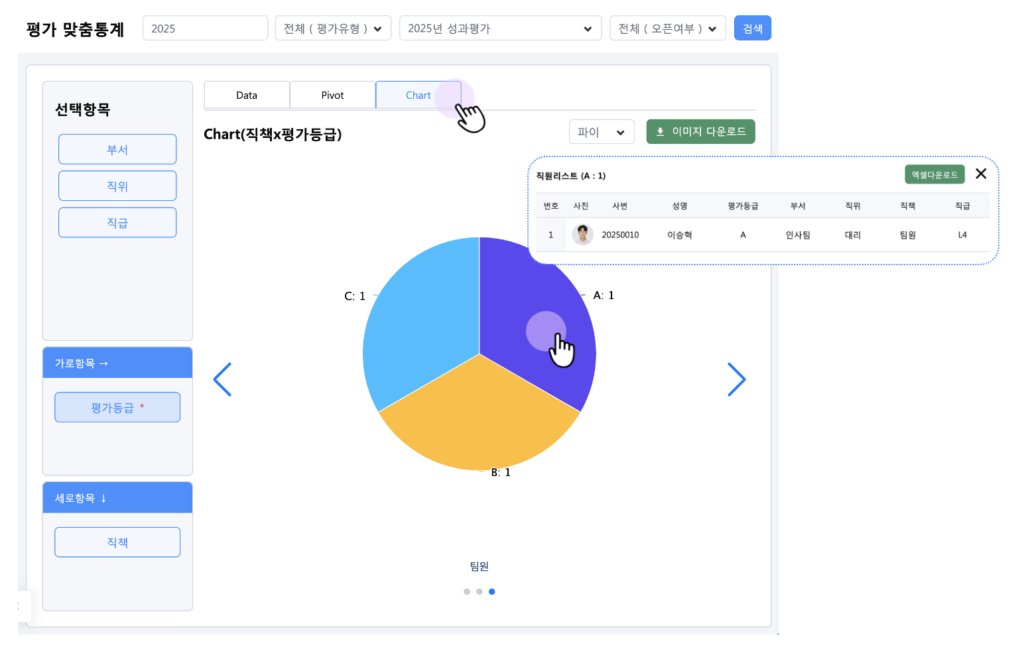Select the 부서 item in 선택항목
The image size is (1024, 667).
[117, 150]
